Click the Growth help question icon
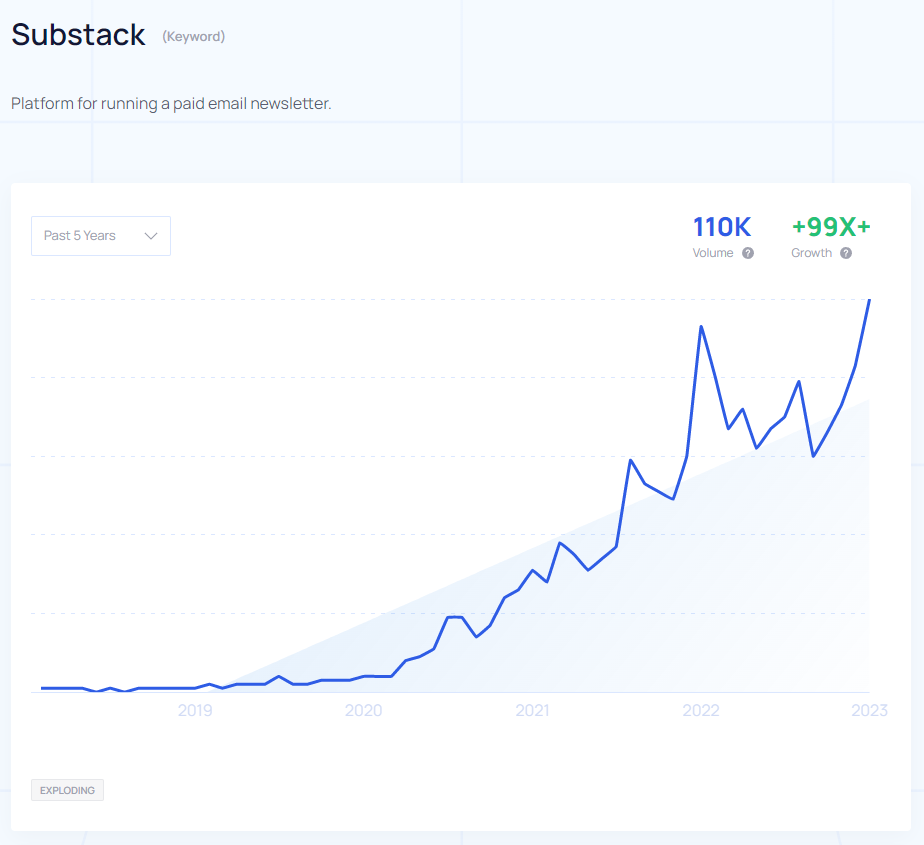This screenshot has width=924, height=845. click(x=846, y=253)
